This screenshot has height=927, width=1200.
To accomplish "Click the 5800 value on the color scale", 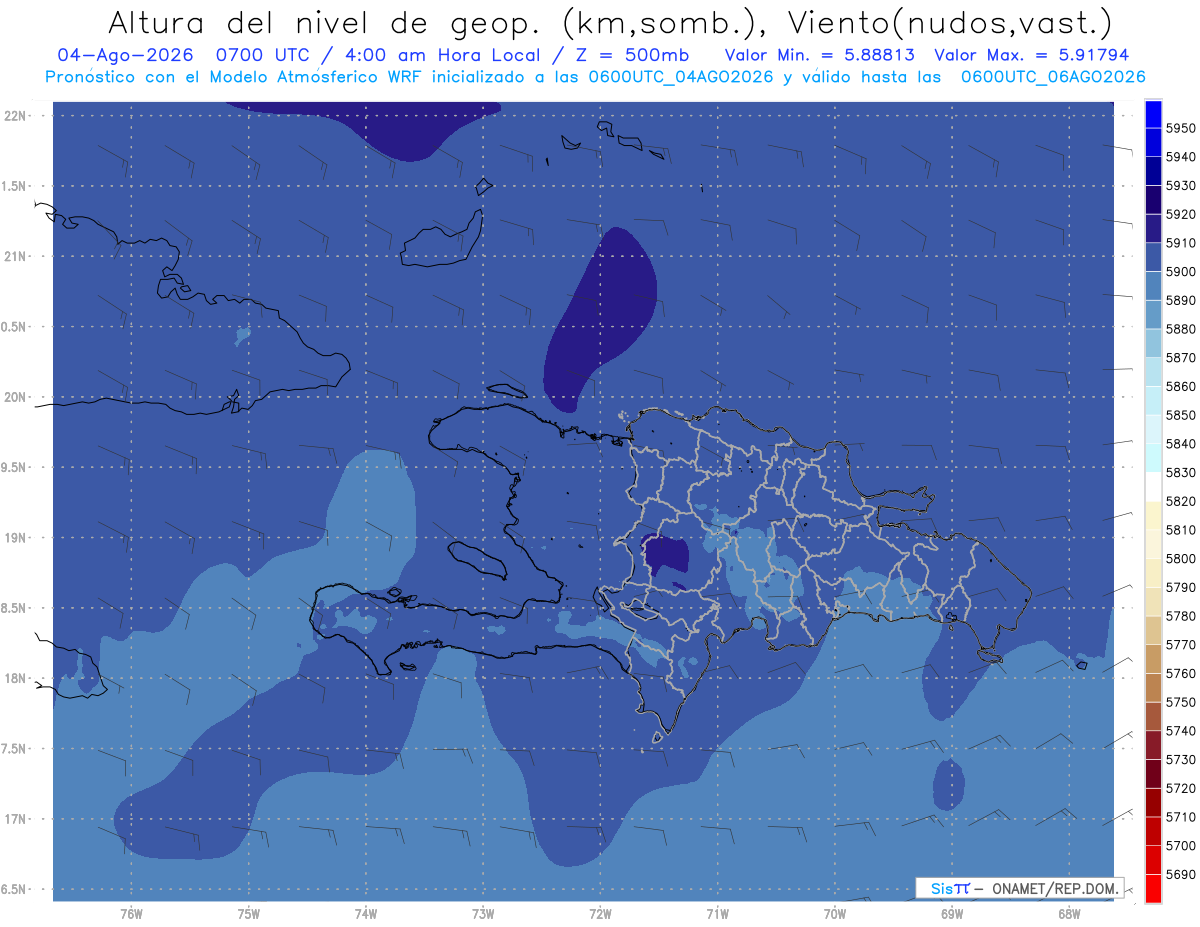I will click(1181, 558).
